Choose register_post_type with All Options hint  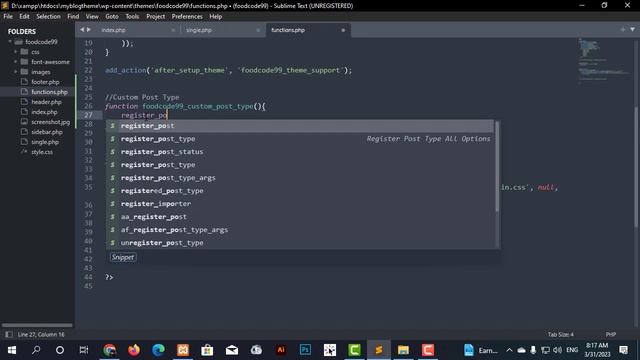click(x=300, y=139)
